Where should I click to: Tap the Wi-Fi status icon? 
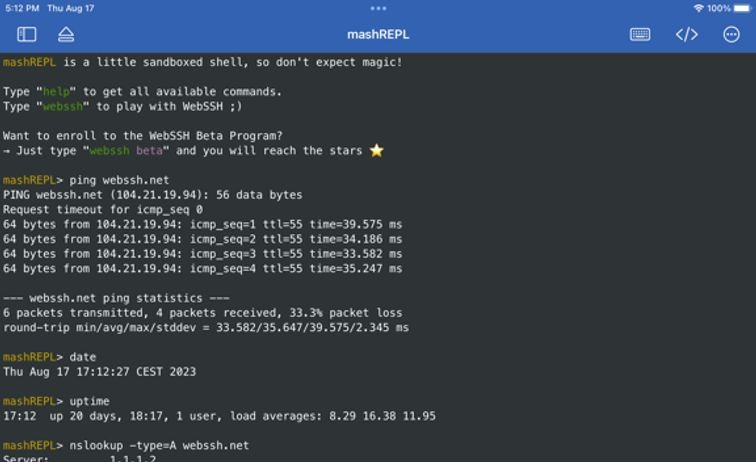pyautogui.click(x=698, y=8)
